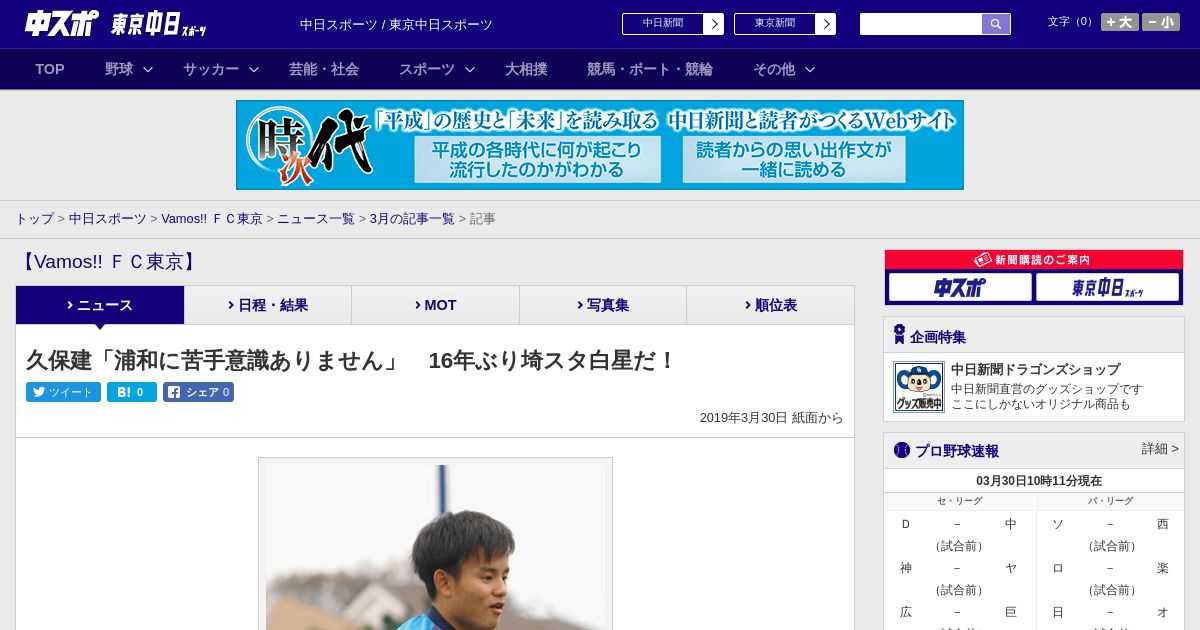This screenshot has width=1200, height=630.
Task: Click the トップ breadcrumb link
Action: tap(34, 219)
